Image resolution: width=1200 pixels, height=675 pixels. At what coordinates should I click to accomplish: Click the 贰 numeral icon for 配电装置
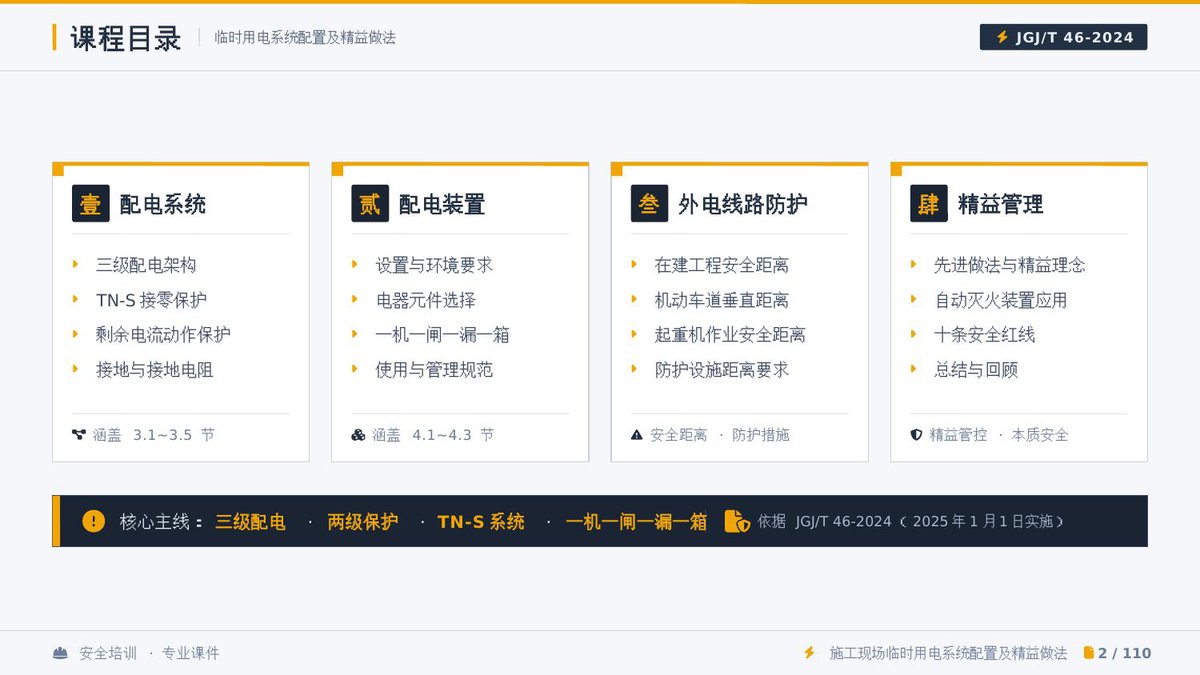(x=370, y=204)
